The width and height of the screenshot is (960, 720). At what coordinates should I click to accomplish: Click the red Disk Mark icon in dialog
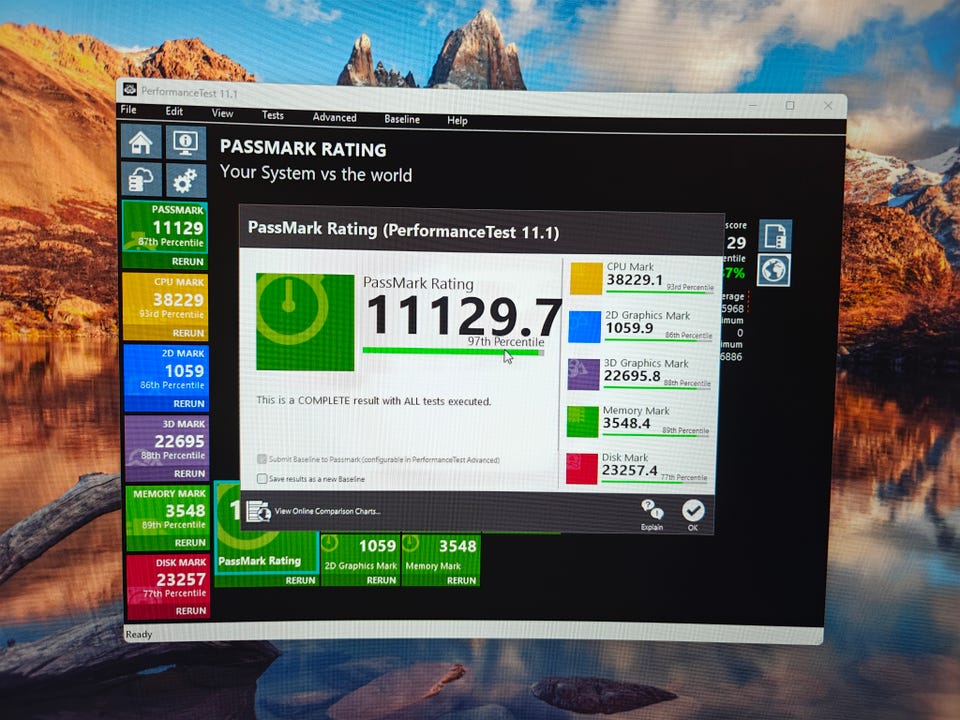(x=582, y=468)
